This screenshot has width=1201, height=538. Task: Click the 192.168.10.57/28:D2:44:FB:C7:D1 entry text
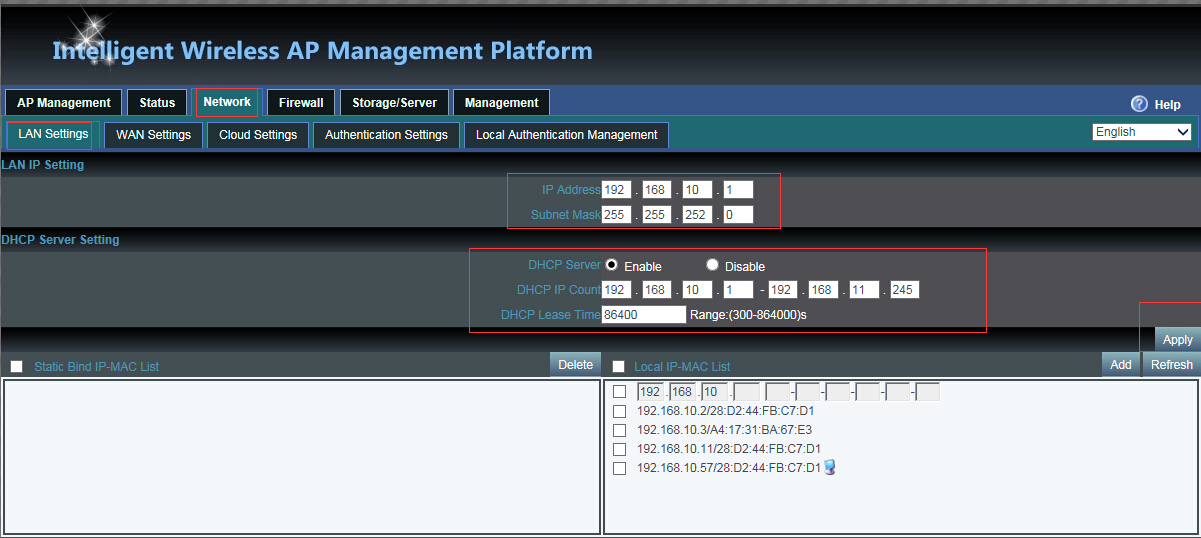[728, 468]
